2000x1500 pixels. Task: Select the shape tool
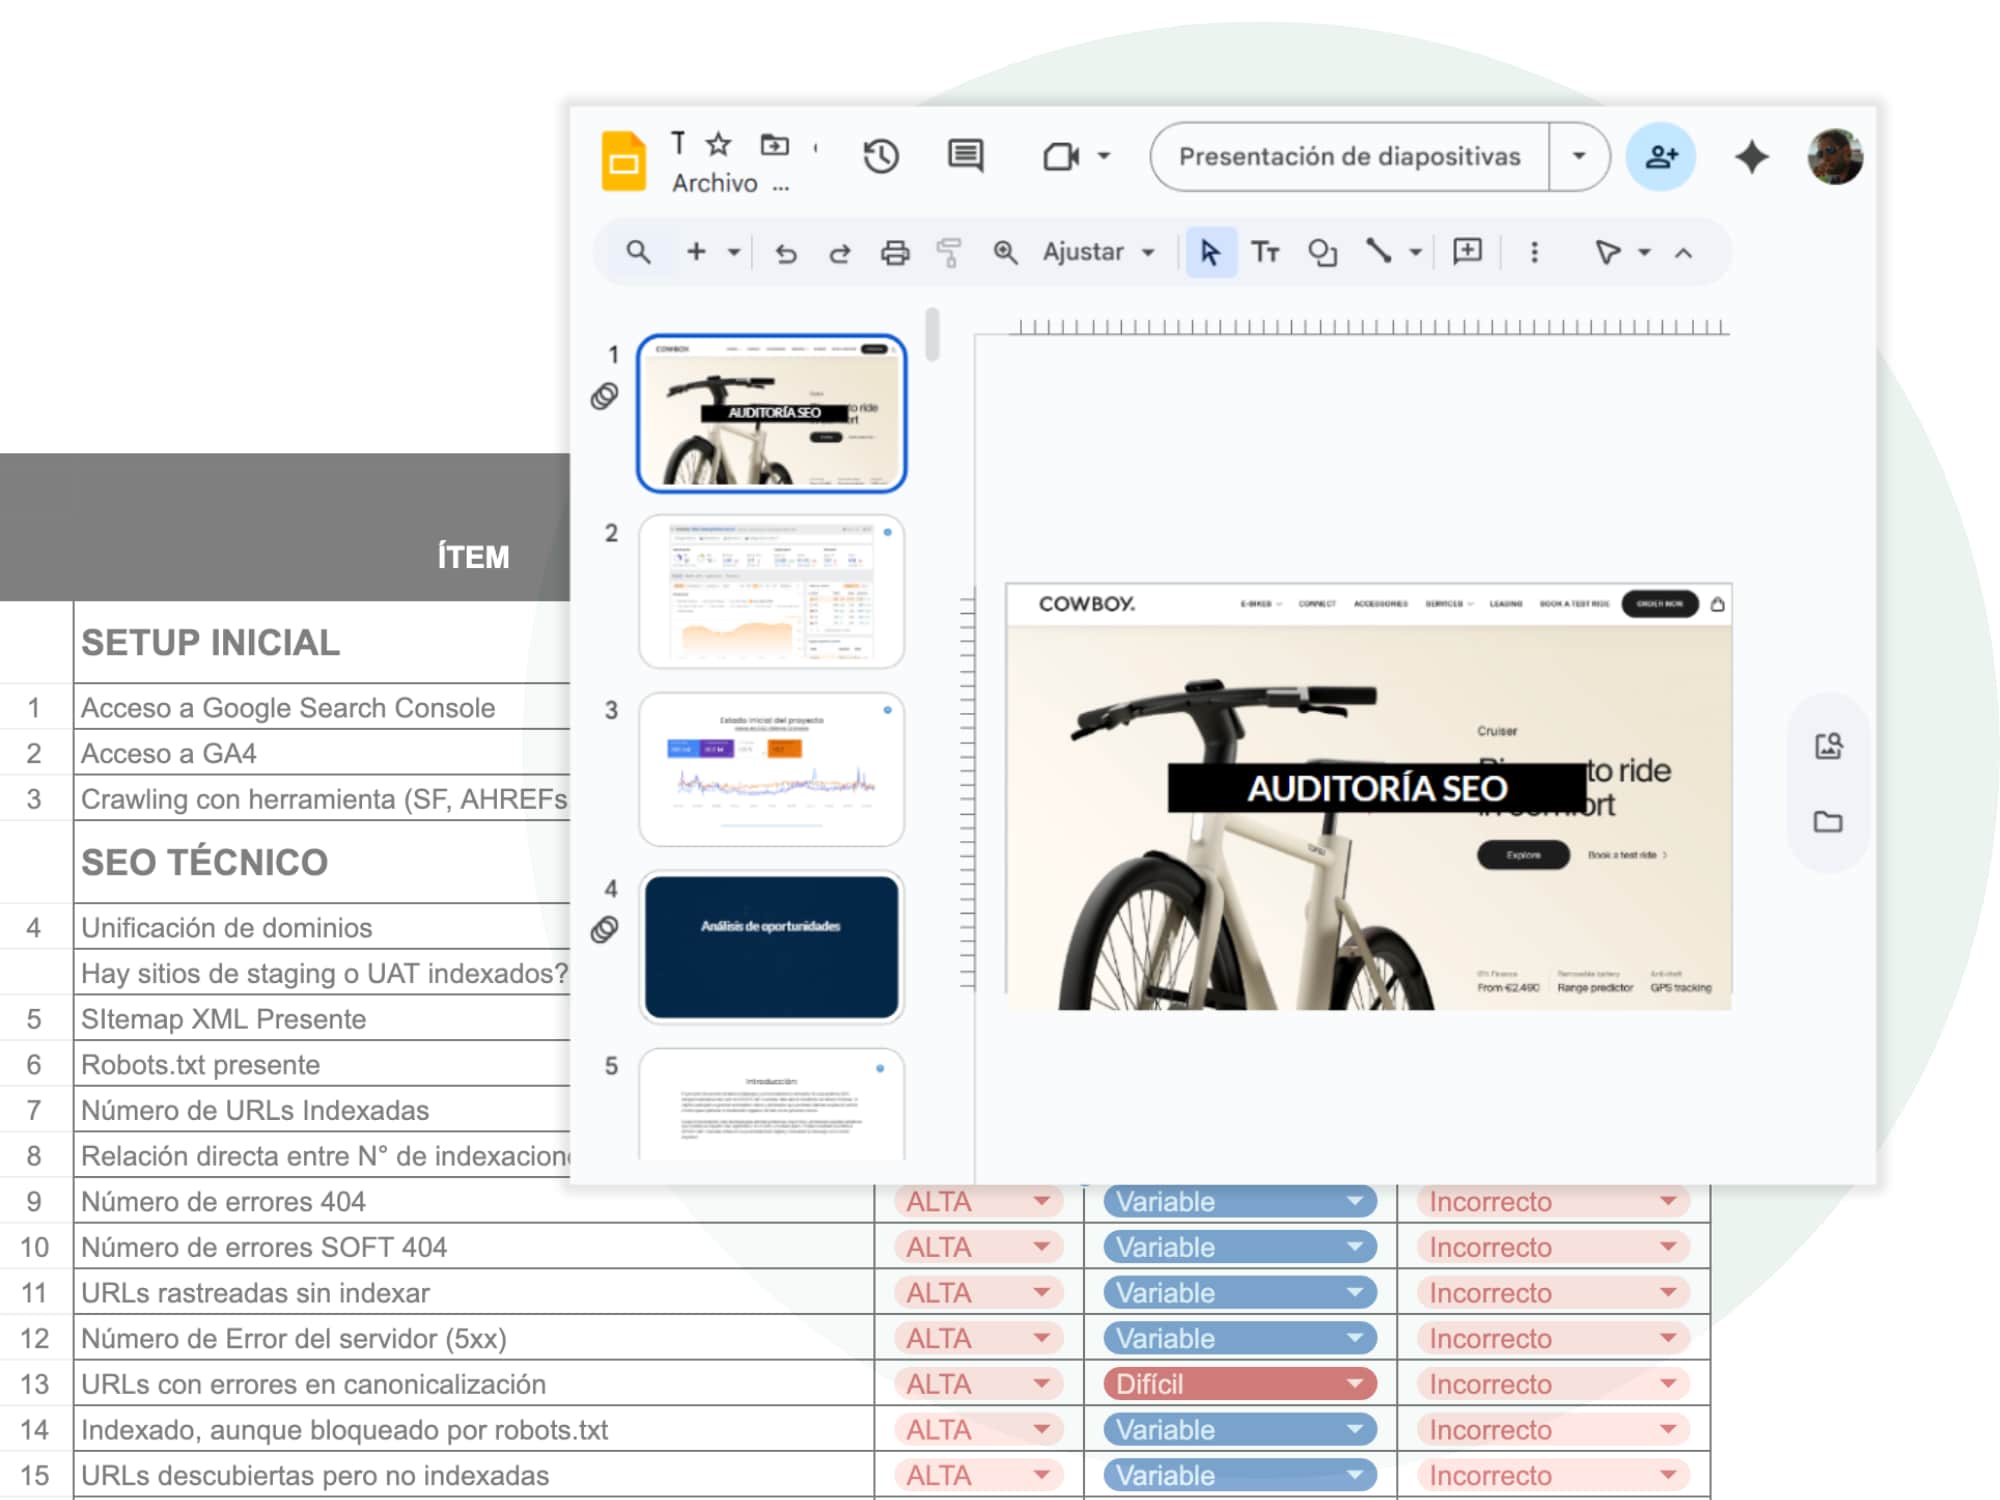[1322, 253]
